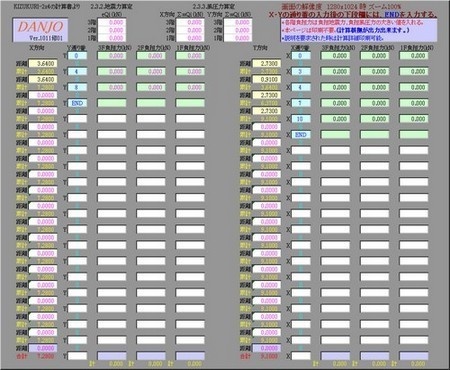This screenshot has height=370, width=450.
Task: Select Y通り番 cell containing 8
Action: coord(77,87)
